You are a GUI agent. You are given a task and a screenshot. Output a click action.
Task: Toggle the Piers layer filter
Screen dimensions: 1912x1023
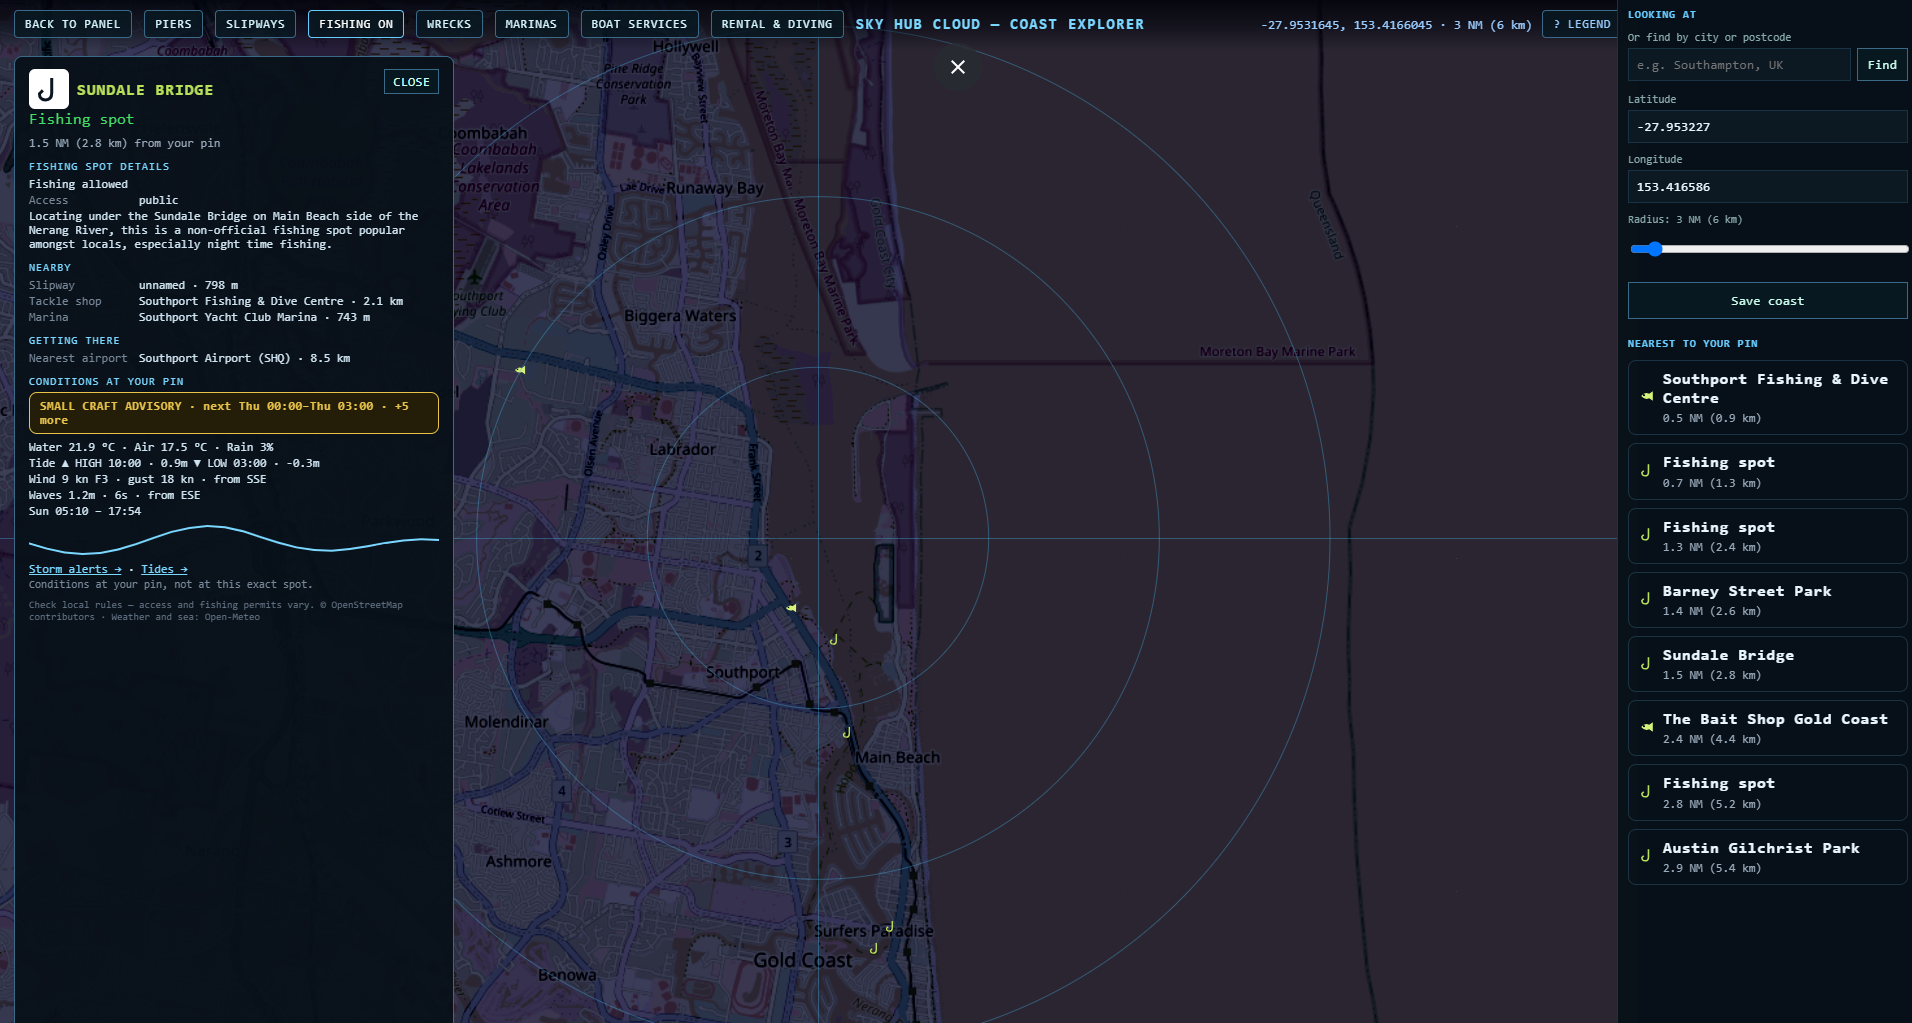(173, 24)
